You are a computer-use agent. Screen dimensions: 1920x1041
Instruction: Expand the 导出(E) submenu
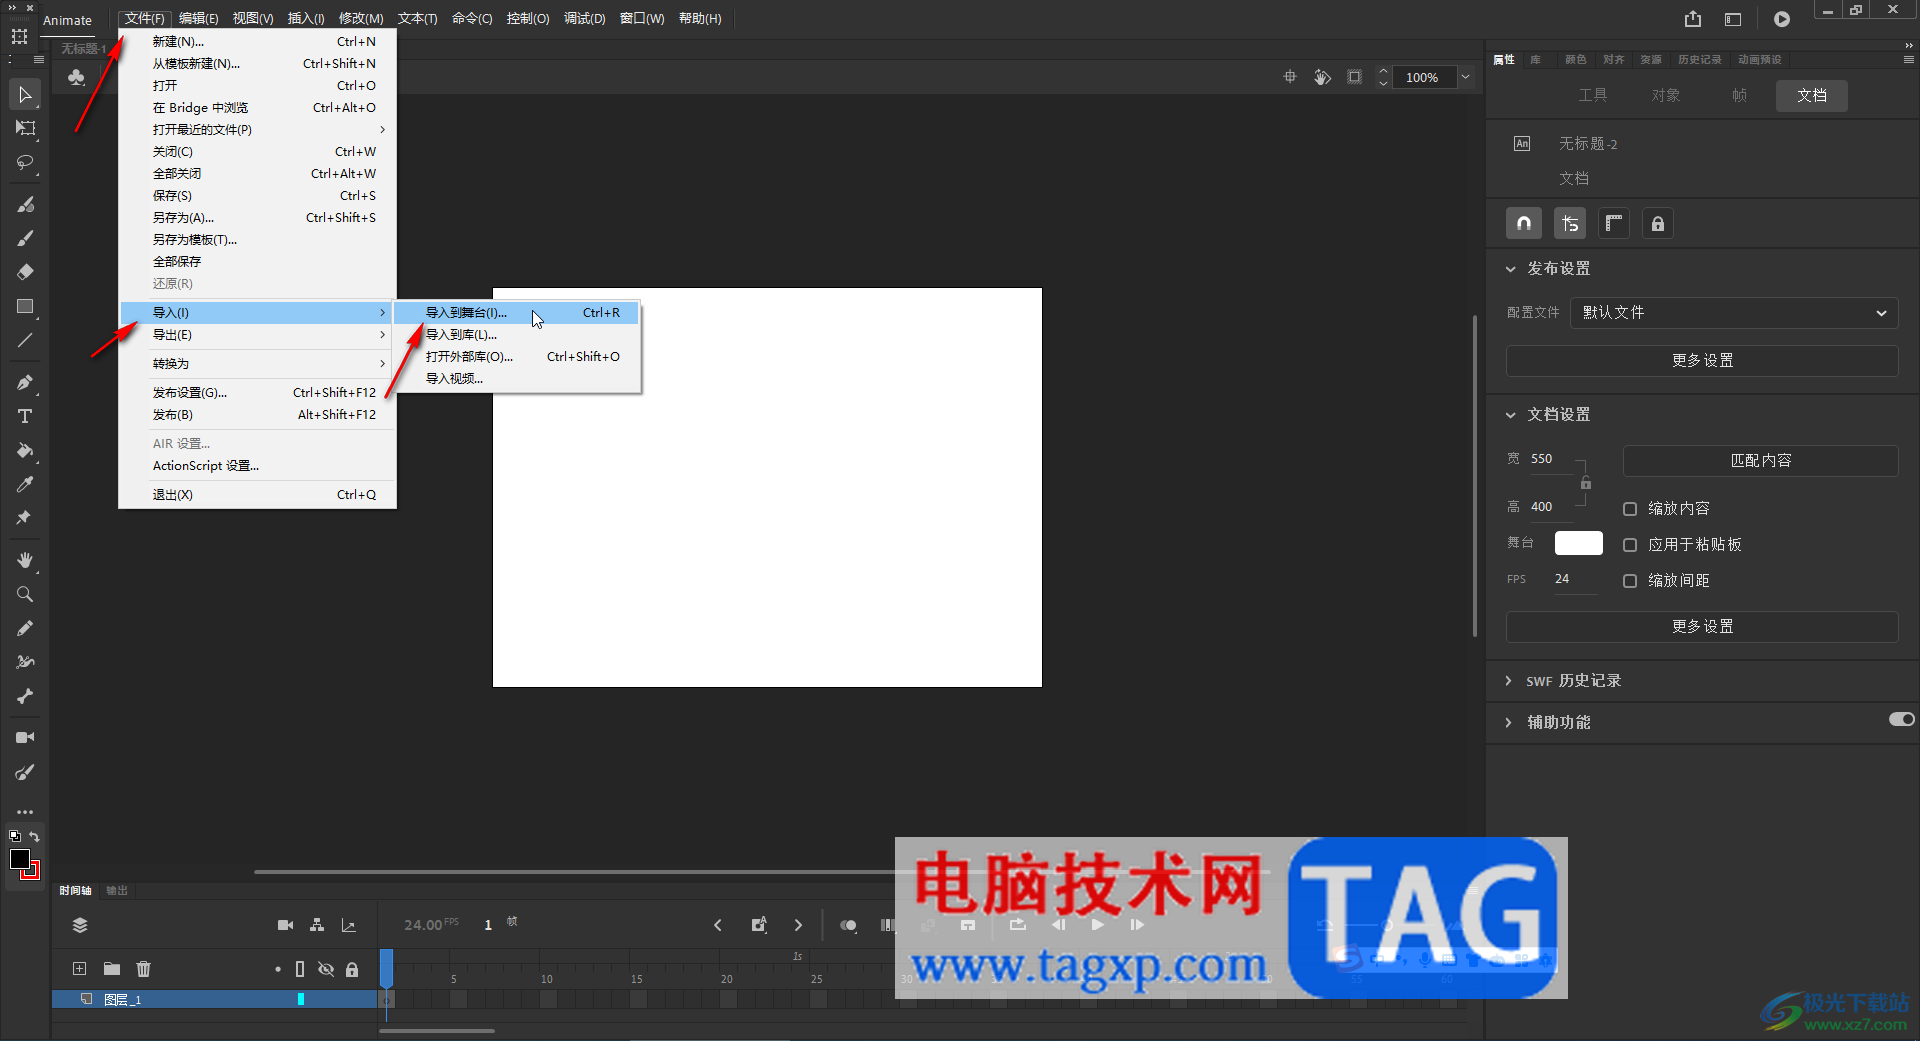(258, 335)
